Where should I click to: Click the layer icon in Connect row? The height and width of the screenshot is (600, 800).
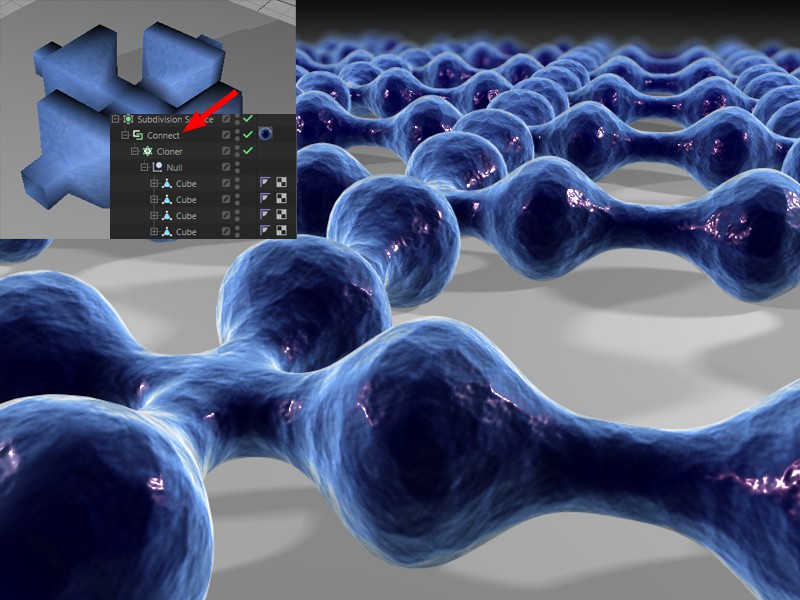[226, 135]
